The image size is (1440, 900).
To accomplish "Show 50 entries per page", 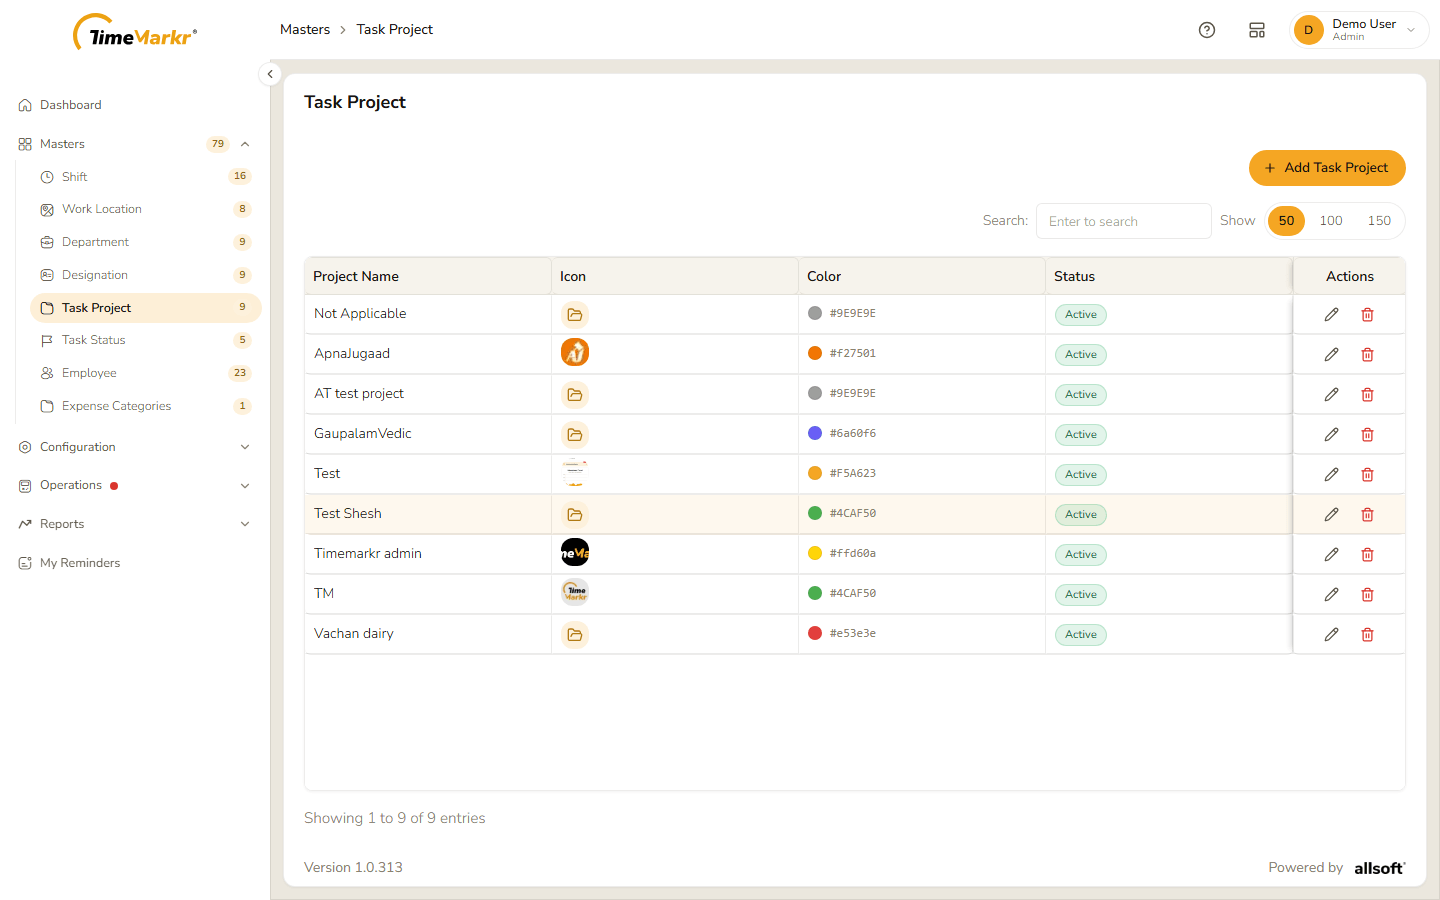I will (1286, 221).
